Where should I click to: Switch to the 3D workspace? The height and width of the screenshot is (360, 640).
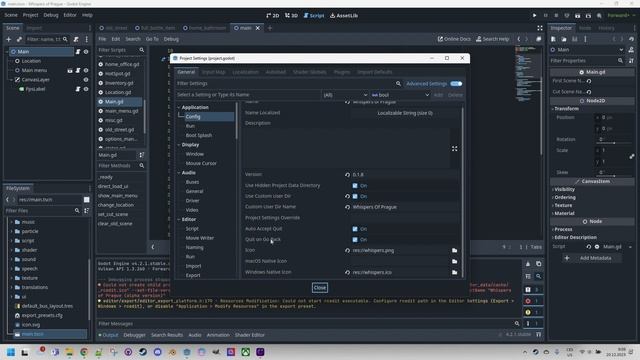pyautogui.click(x=291, y=16)
